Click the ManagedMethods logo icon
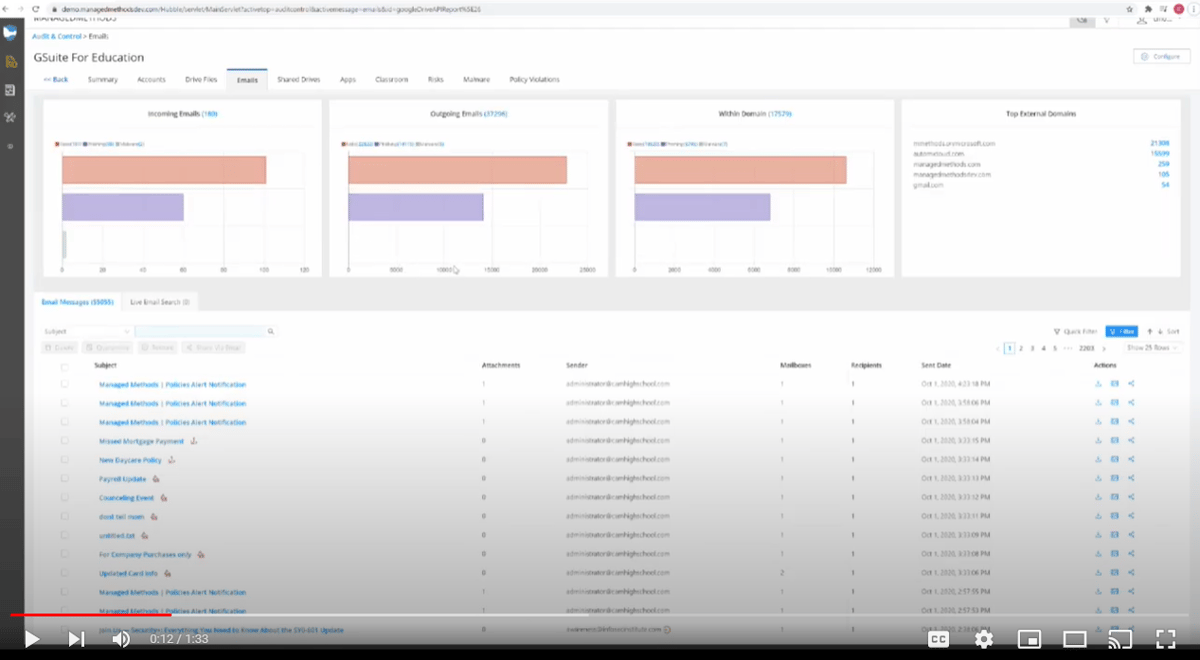 [11, 32]
